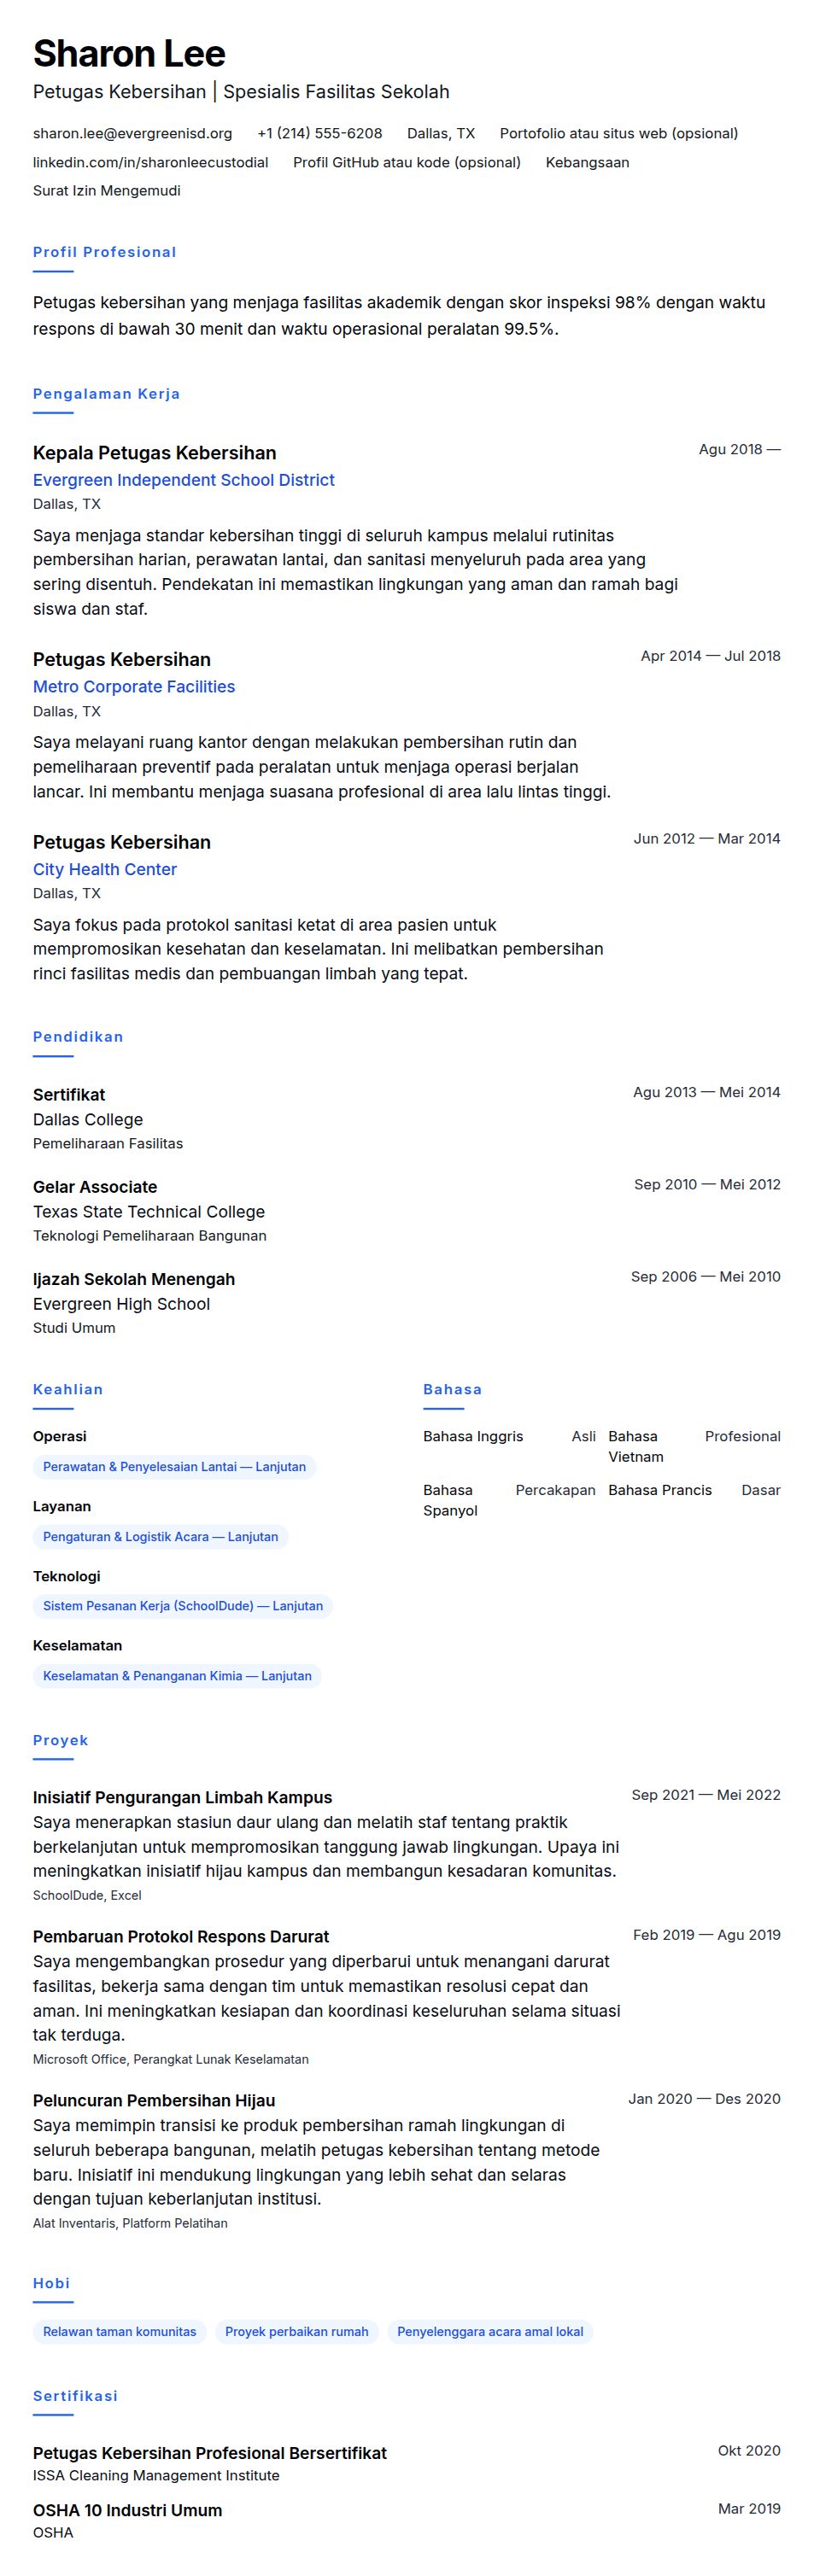Click the linkedin.com/in/sharonleecustodial link
Screen dimensions: 814x2576
[x=150, y=162]
